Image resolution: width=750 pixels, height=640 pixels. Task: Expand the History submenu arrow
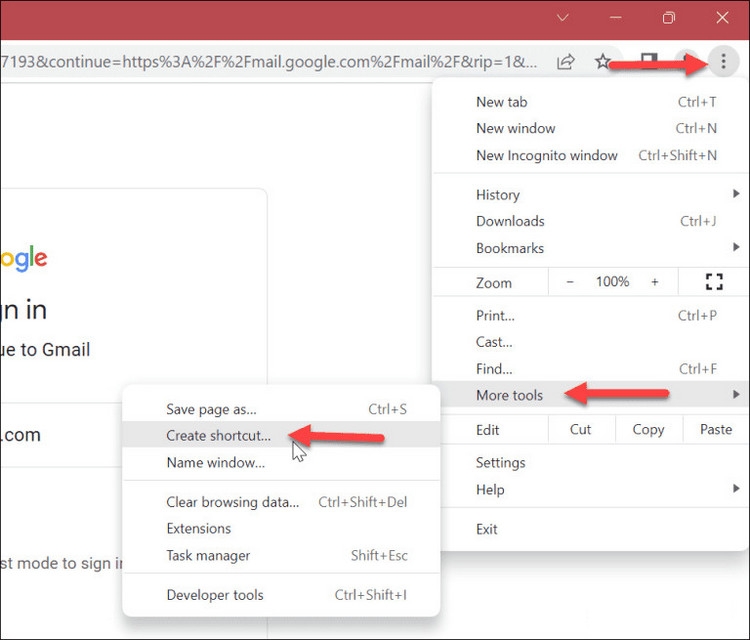736,194
